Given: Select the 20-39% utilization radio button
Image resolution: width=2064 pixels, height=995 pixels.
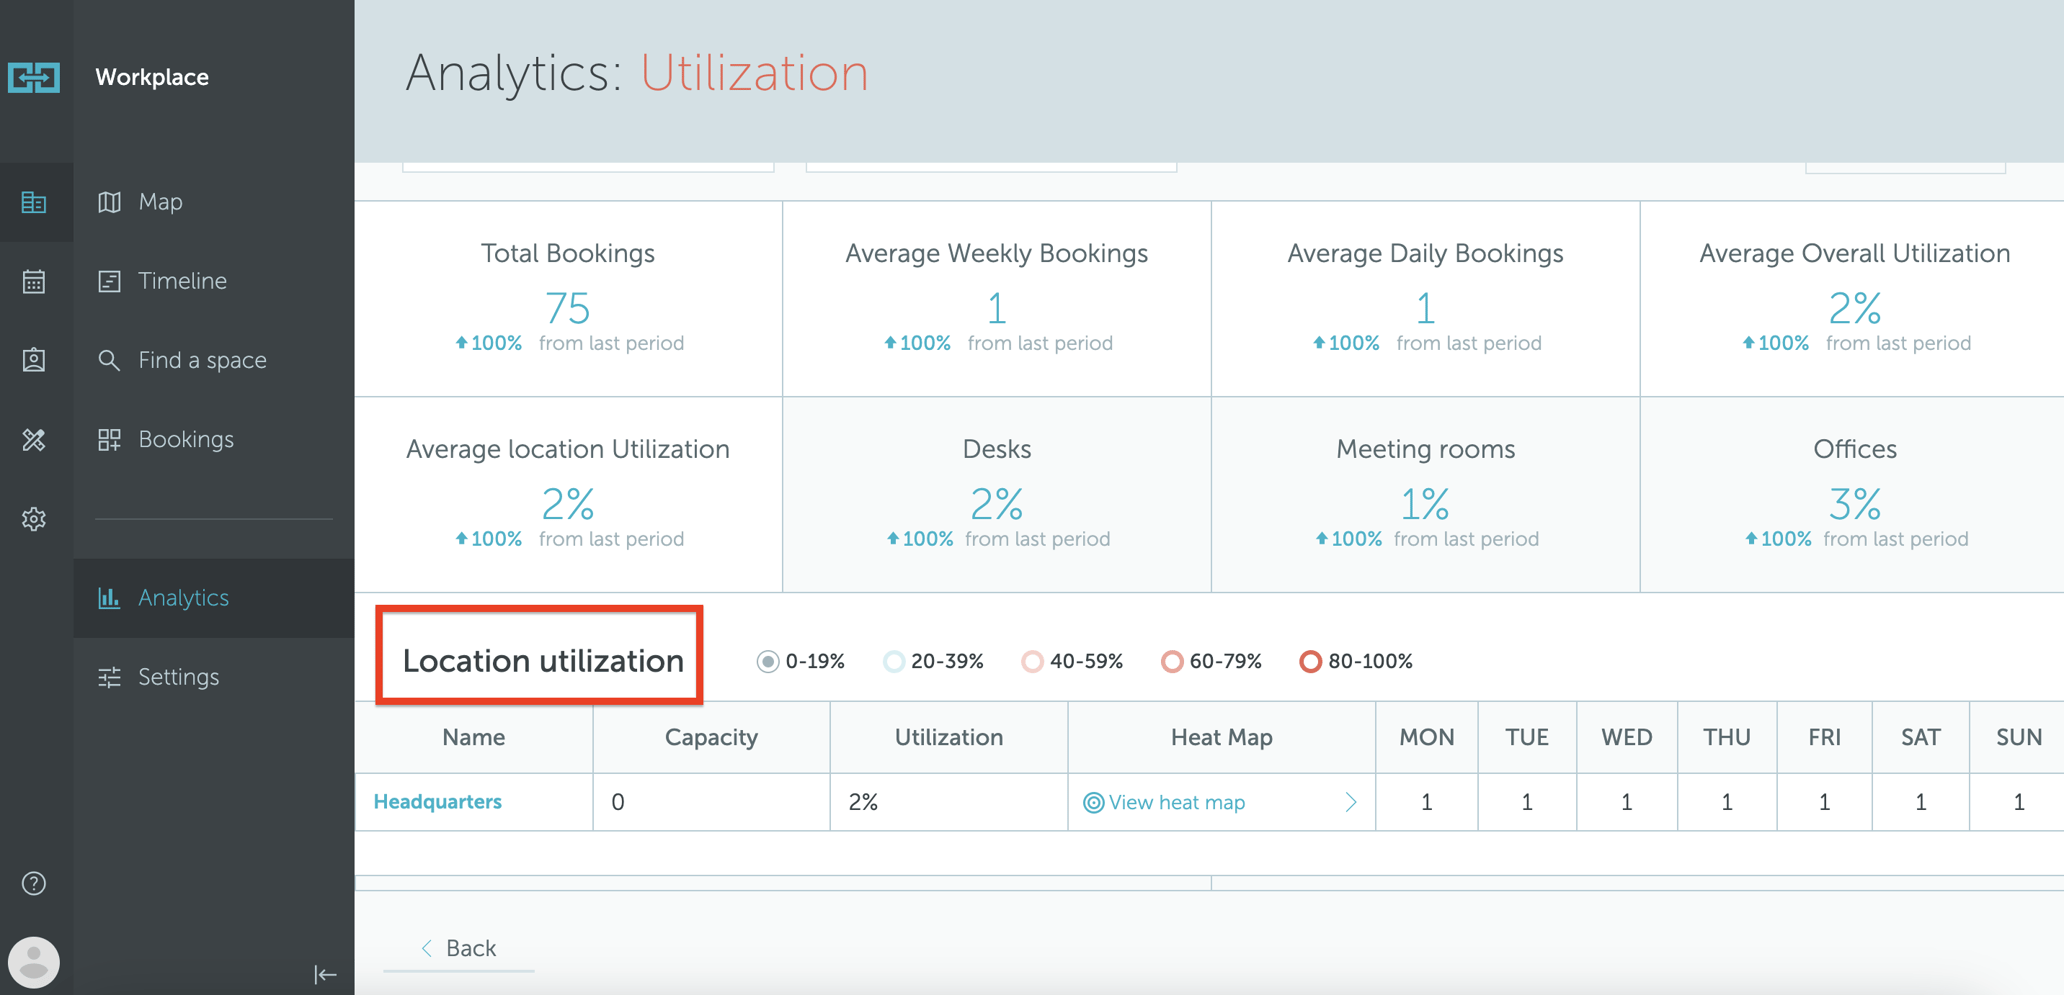Looking at the screenshot, I should [894, 662].
